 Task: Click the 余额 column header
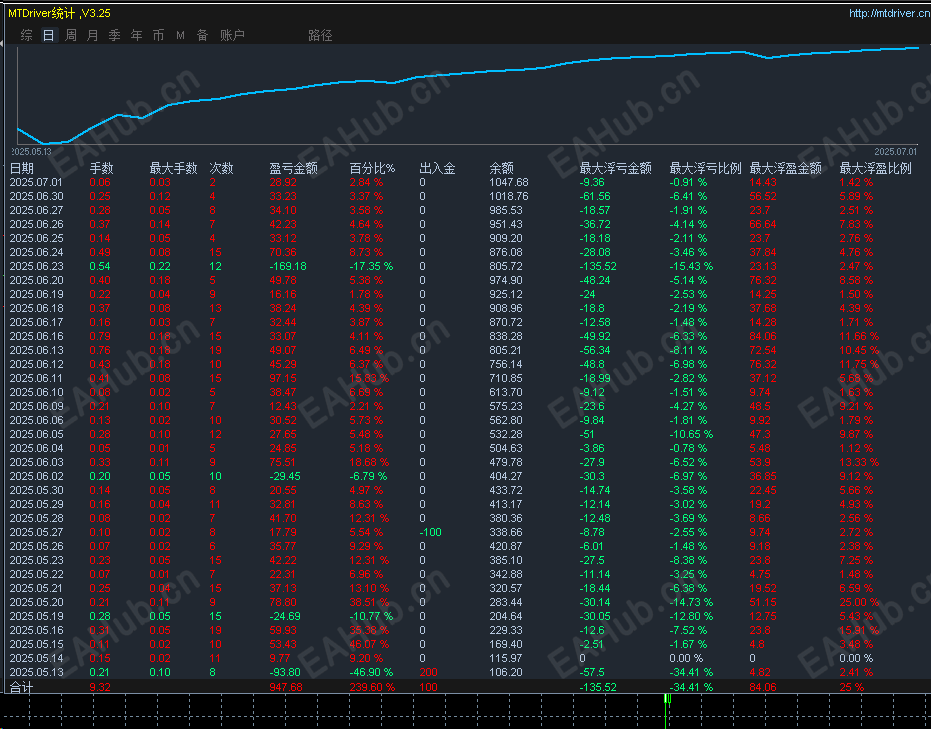click(x=501, y=169)
